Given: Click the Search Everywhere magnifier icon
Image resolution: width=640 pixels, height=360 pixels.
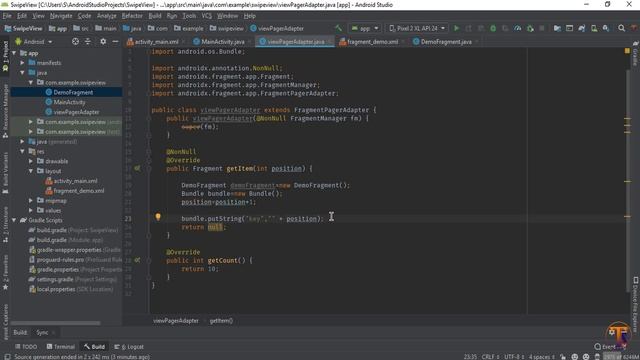Looking at the screenshot, I should point(621,28).
